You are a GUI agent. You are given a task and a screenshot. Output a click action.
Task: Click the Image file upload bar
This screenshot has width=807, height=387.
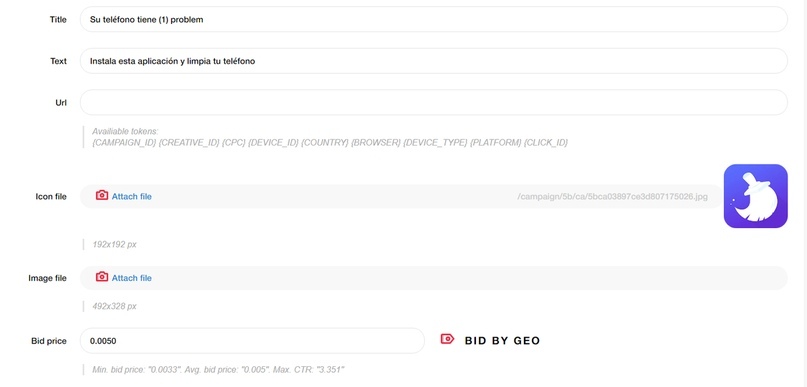(433, 278)
